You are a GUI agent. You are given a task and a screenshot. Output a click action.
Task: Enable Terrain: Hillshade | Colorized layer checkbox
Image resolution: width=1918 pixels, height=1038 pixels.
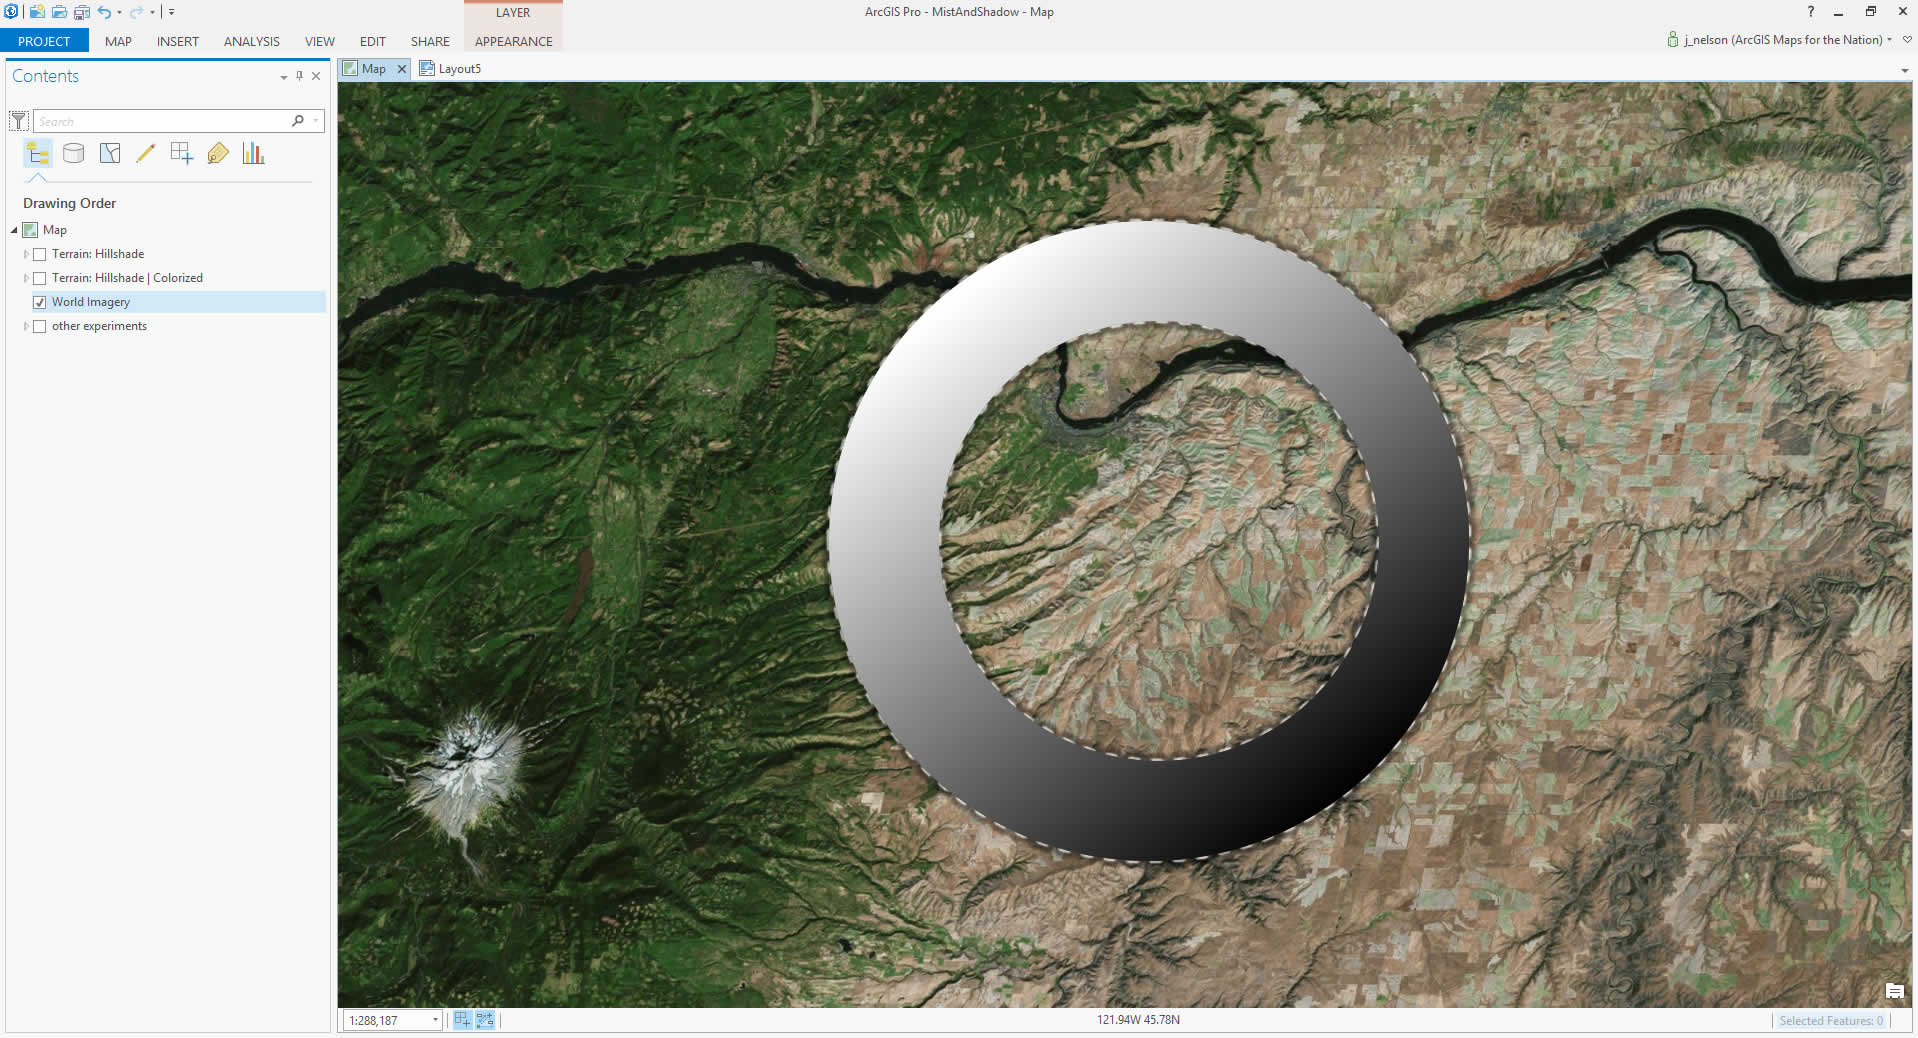tap(40, 278)
